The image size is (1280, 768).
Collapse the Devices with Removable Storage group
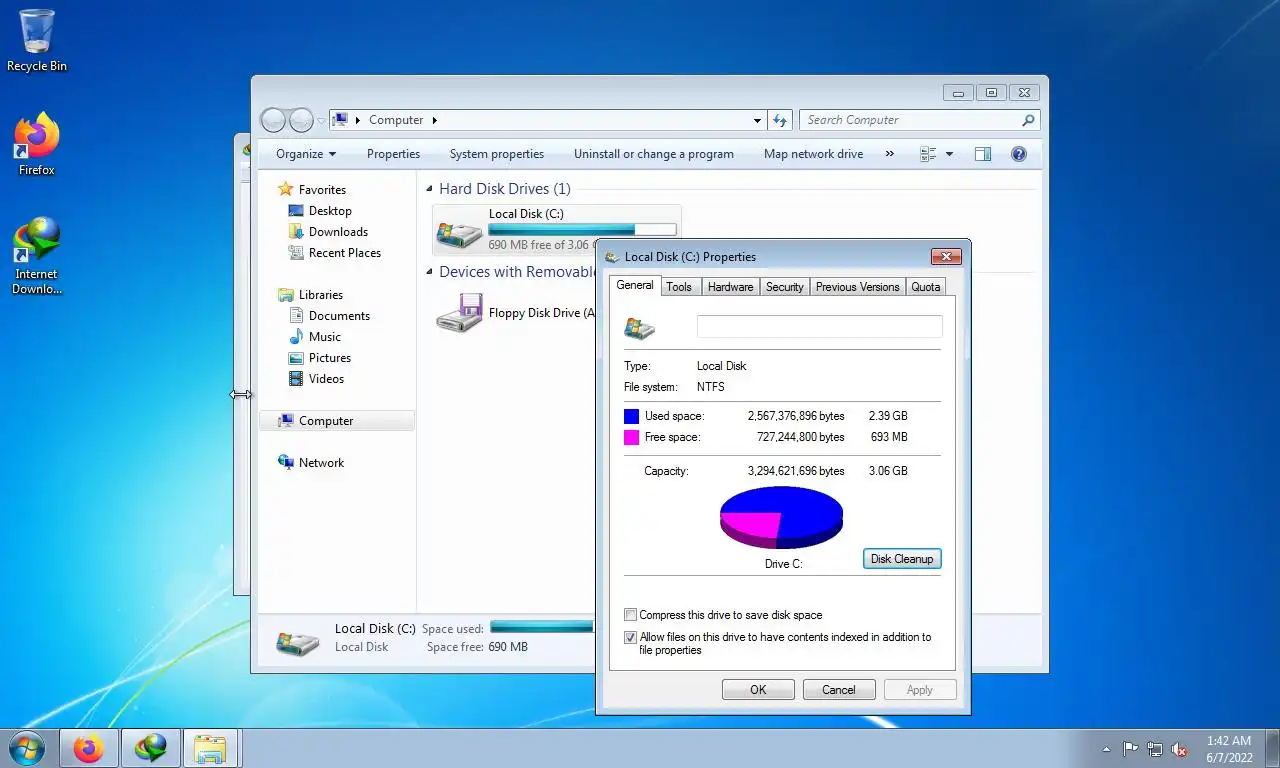[x=430, y=272]
